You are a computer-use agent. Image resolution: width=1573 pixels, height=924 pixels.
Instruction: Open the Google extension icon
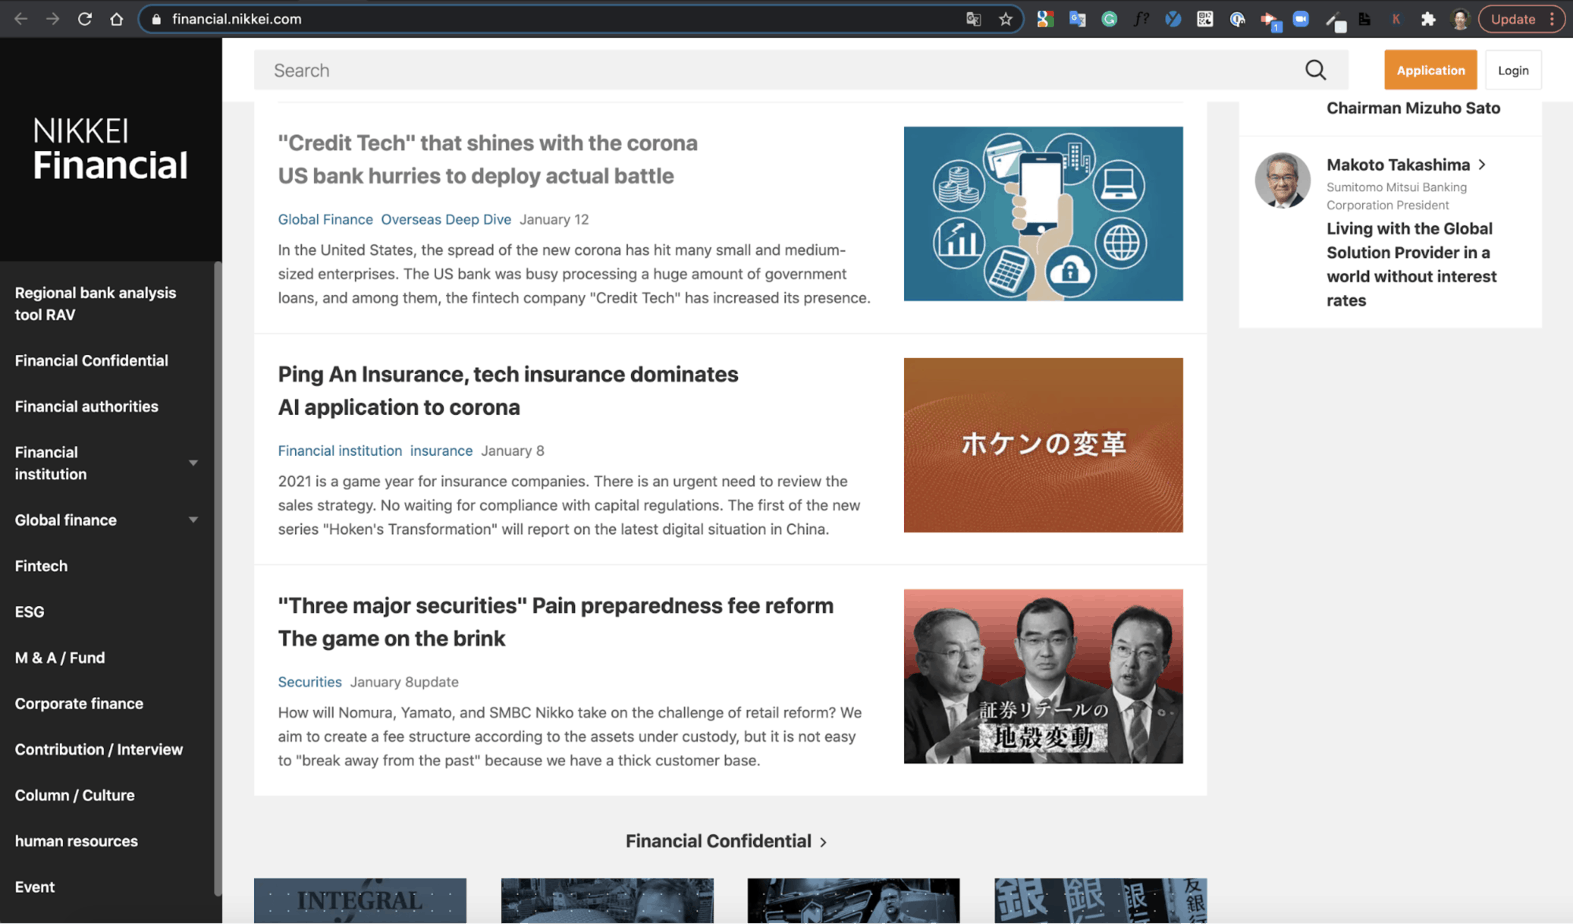pos(1045,19)
